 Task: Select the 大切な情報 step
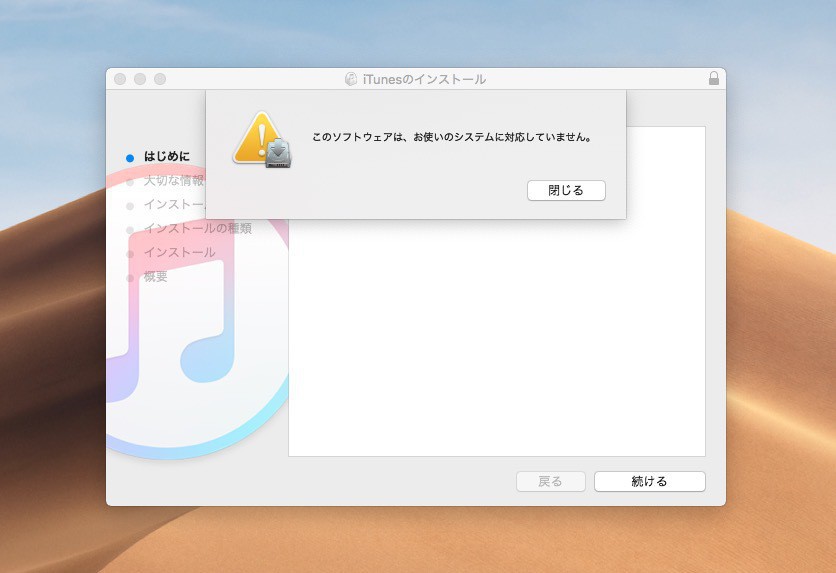[174, 181]
